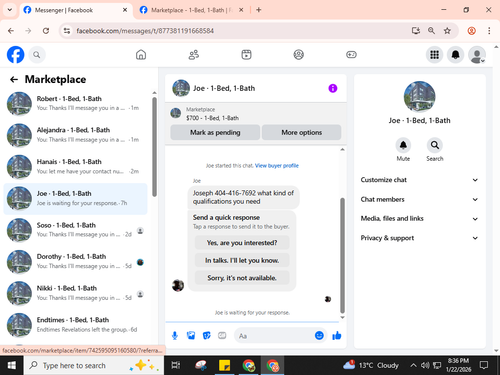Send a thumbs-up like
The width and height of the screenshot is (500, 375).
click(x=337, y=336)
